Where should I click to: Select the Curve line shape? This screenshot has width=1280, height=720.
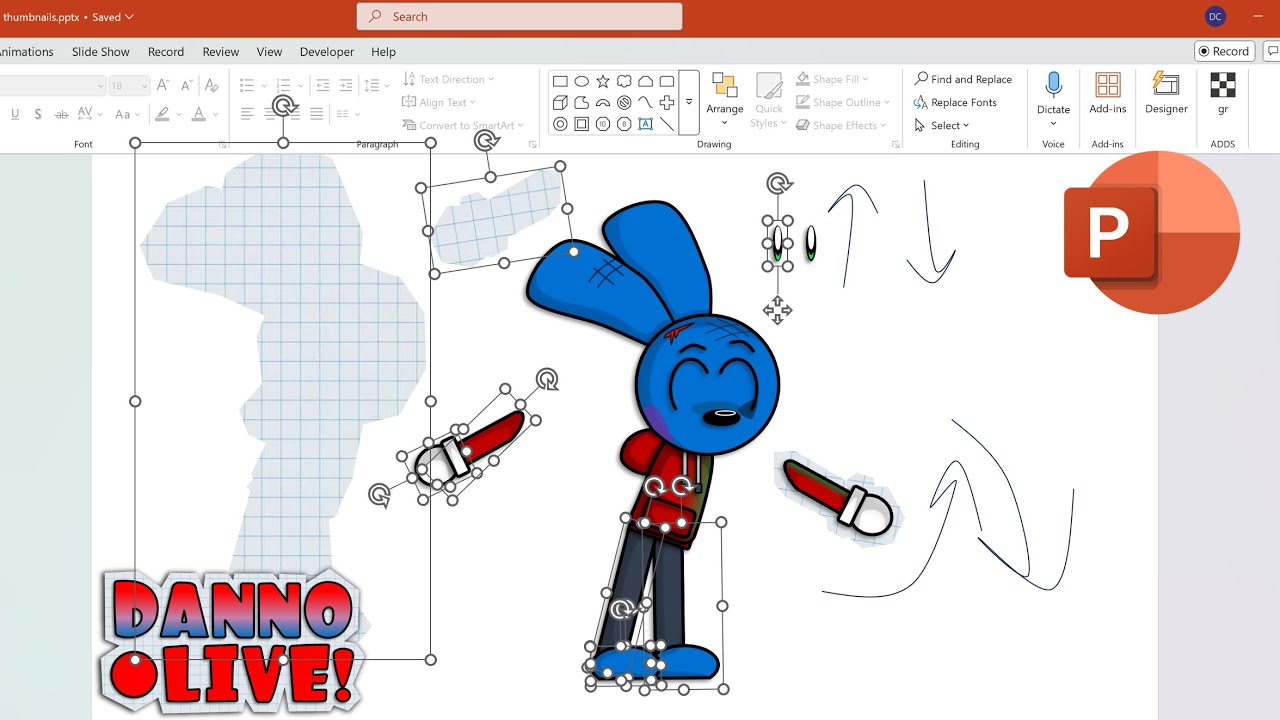pyautogui.click(x=646, y=103)
